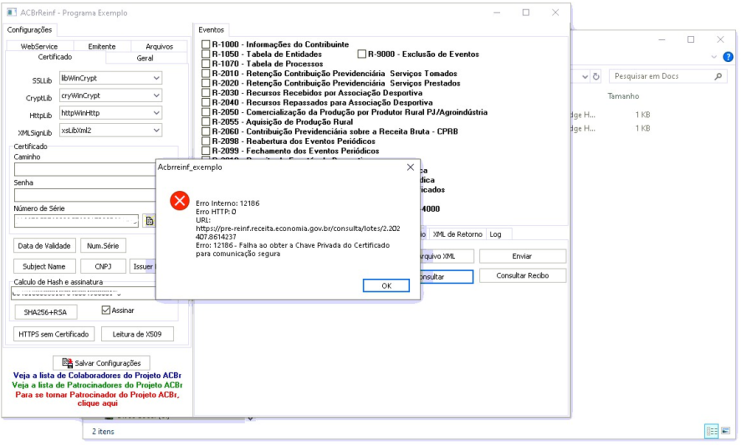Click into the Senha password field
Image resolution: width=750 pixels, height=445 pixels.
[x=85, y=195]
